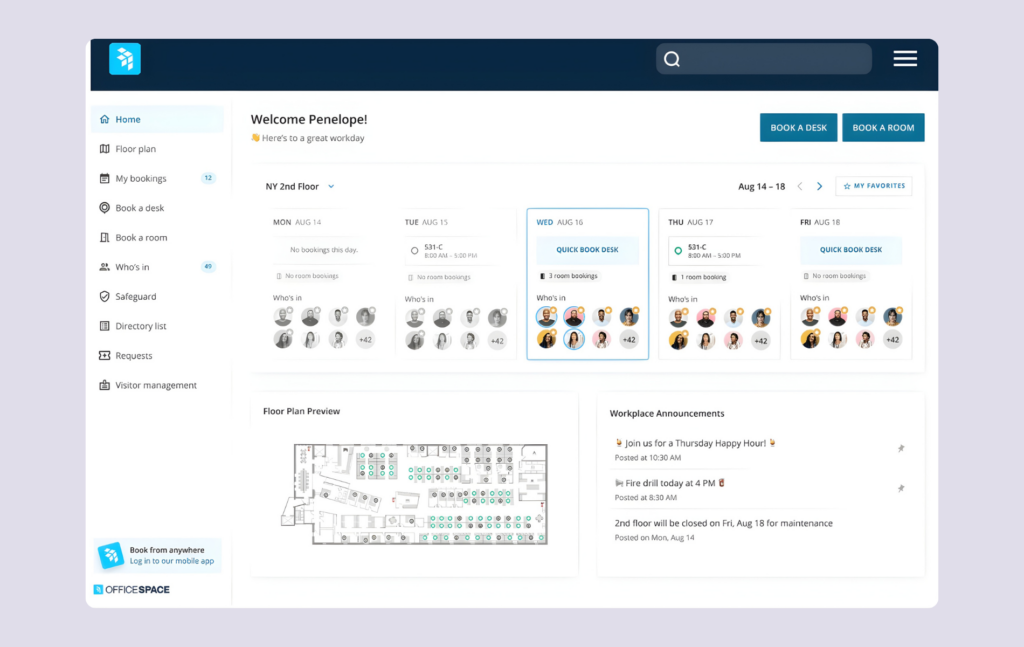The height and width of the screenshot is (647, 1024).
Task: Quick book a desk for Wednesday Aug 16
Action: pos(587,249)
